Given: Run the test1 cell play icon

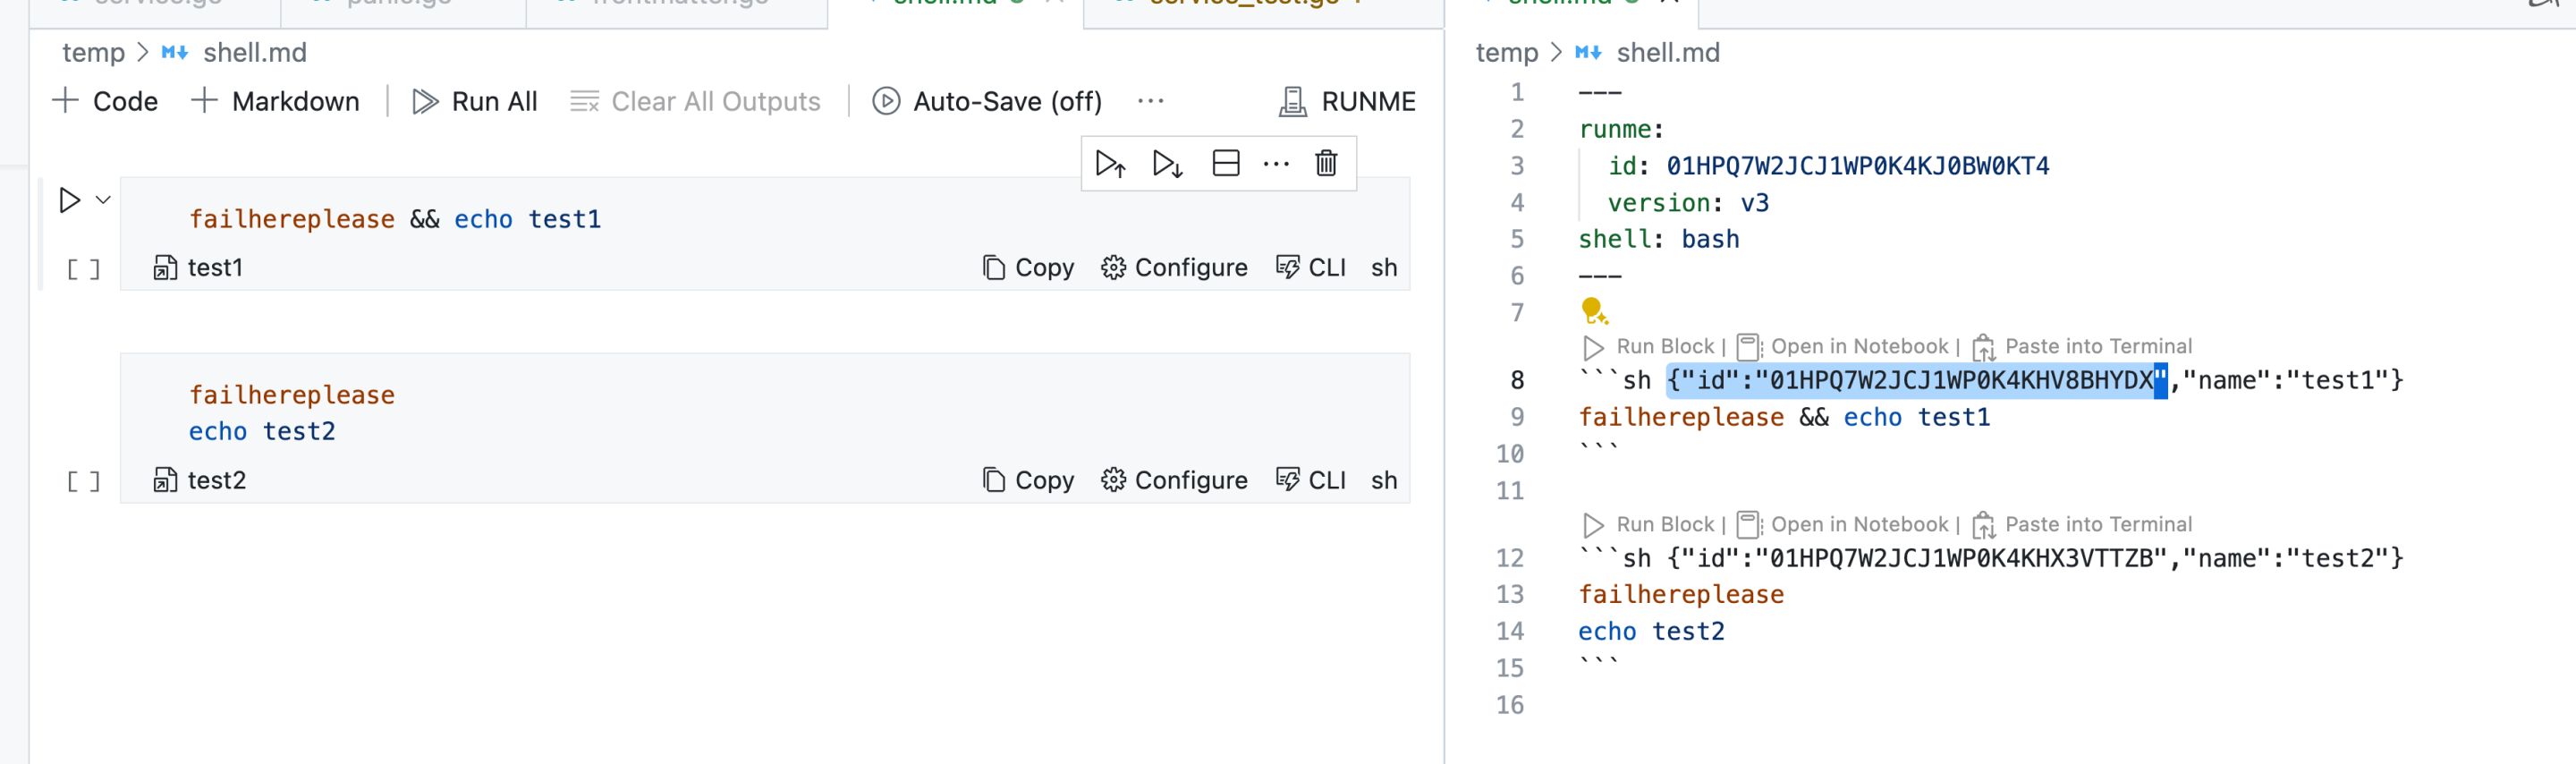Looking at the screenshot, I should [x=69, y=200].
